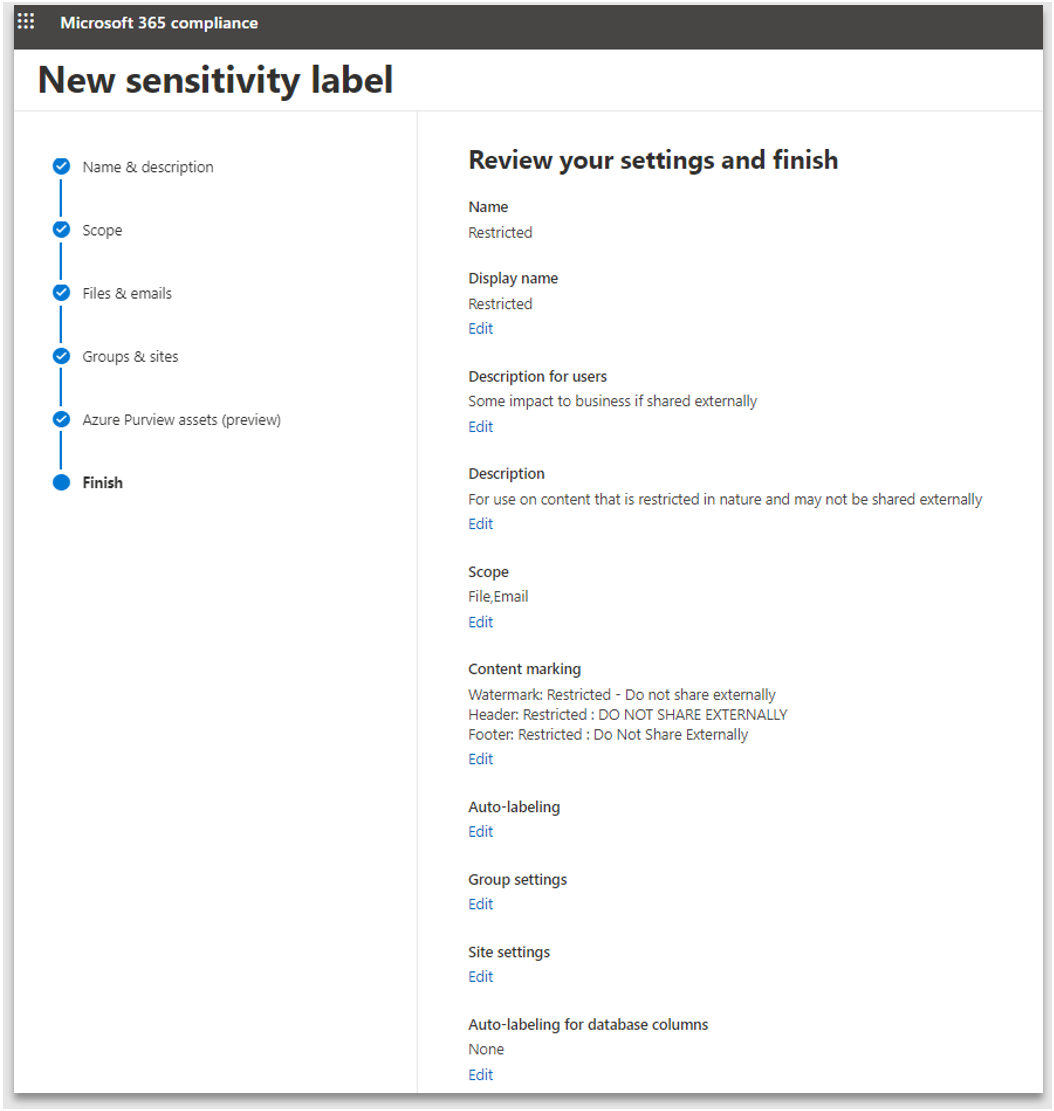Edit the Content marking settings
Screen dimensions: 1054x1111
pyautogui.click(x=480, y=758)
